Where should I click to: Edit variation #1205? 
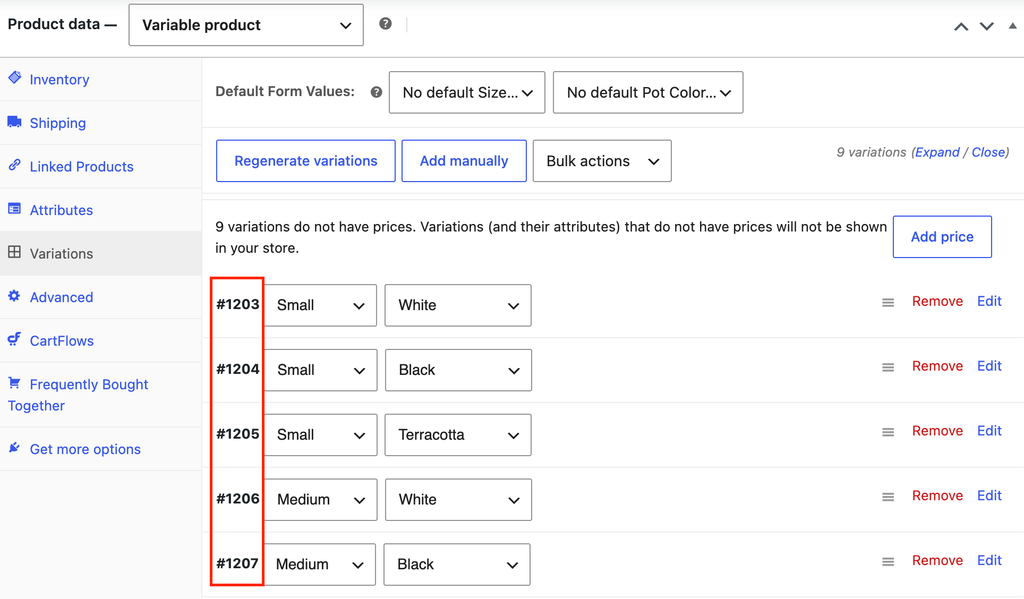click(x=989, y=430)
